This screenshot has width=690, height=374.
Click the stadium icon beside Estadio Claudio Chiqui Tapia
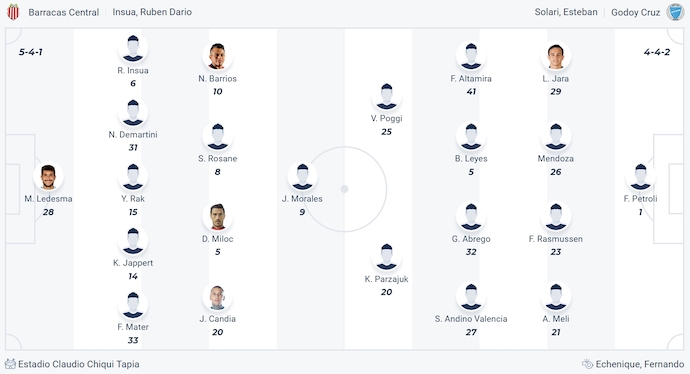(10, 364)
